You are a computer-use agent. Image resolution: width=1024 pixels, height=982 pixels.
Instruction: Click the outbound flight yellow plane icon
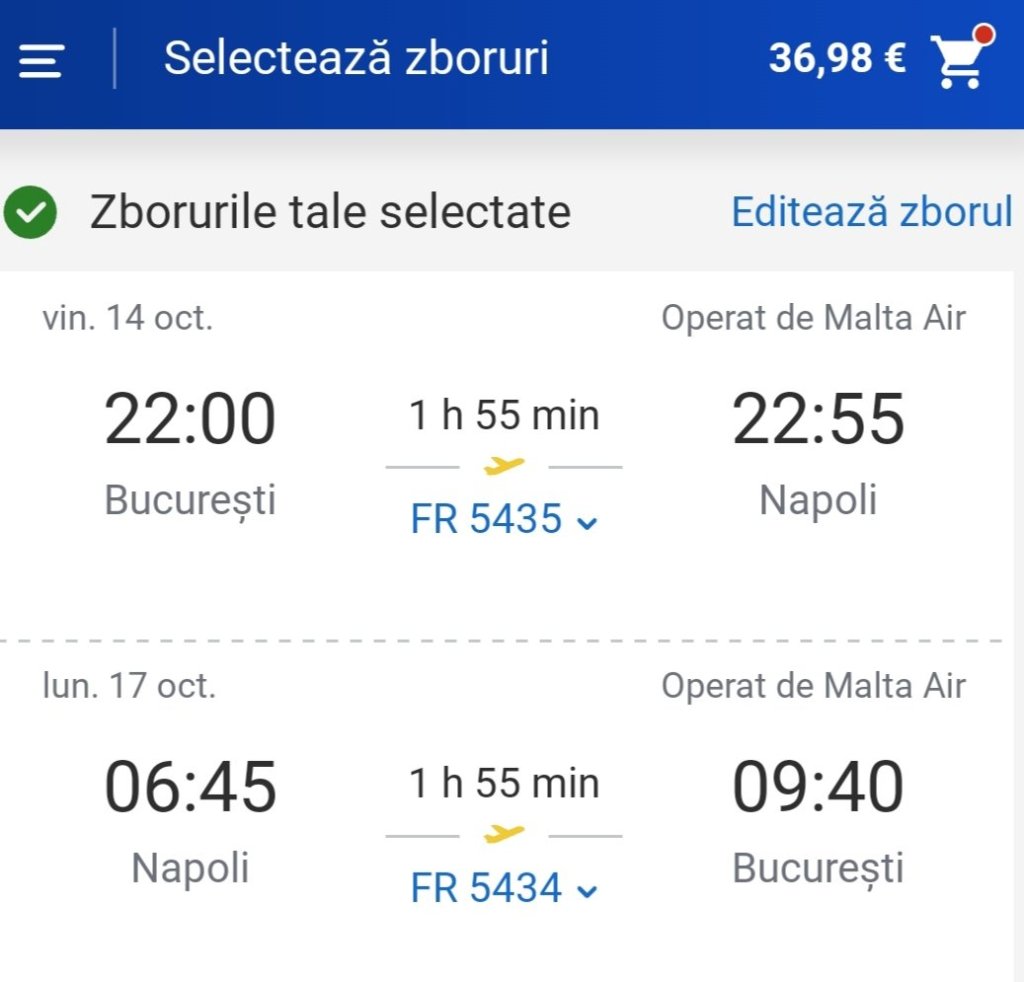pyautogui.click(x=503, y=466)
